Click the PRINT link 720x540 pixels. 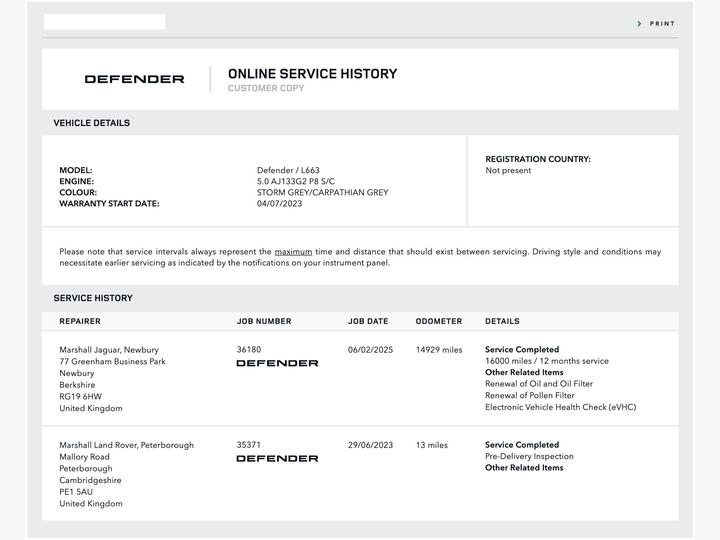(662, 23)
